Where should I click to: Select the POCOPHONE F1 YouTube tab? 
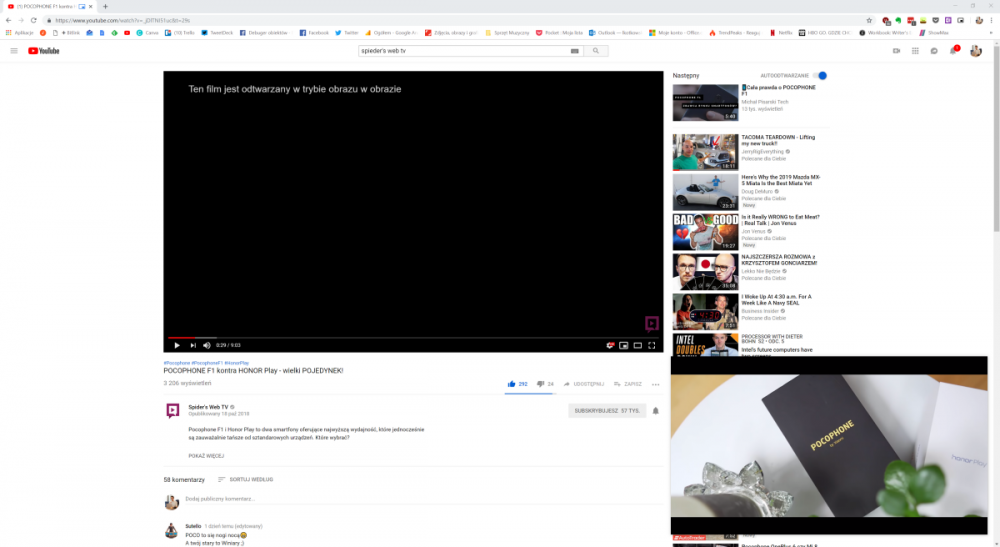[x=48, y=6]
